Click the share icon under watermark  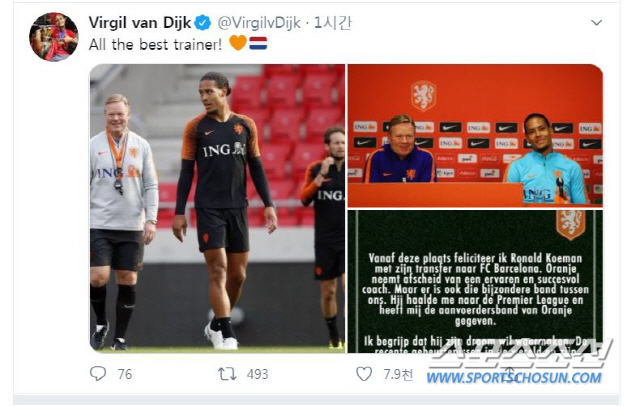coord(509,373)
